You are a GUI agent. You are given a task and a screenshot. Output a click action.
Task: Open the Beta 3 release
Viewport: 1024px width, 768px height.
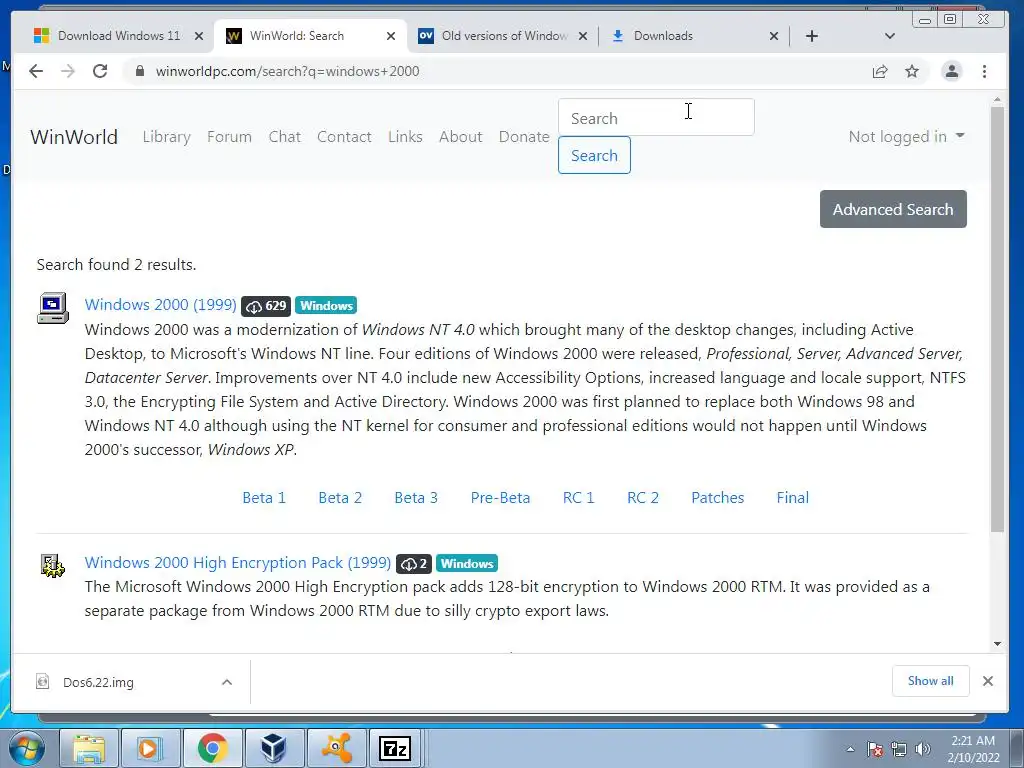[416, 498]
